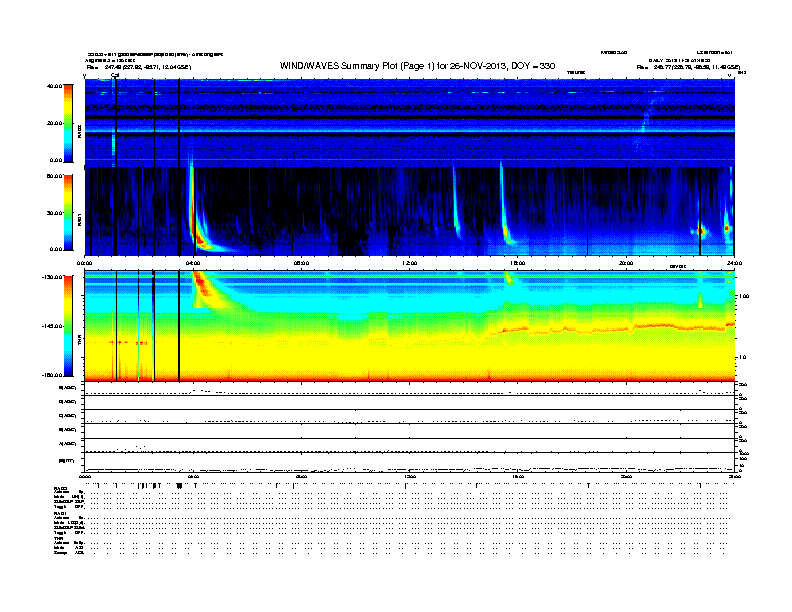Click the 26-NOV-2013 date in the title
Image resolution: width=792 pixels, height=612 pixels.
[478, 66]
